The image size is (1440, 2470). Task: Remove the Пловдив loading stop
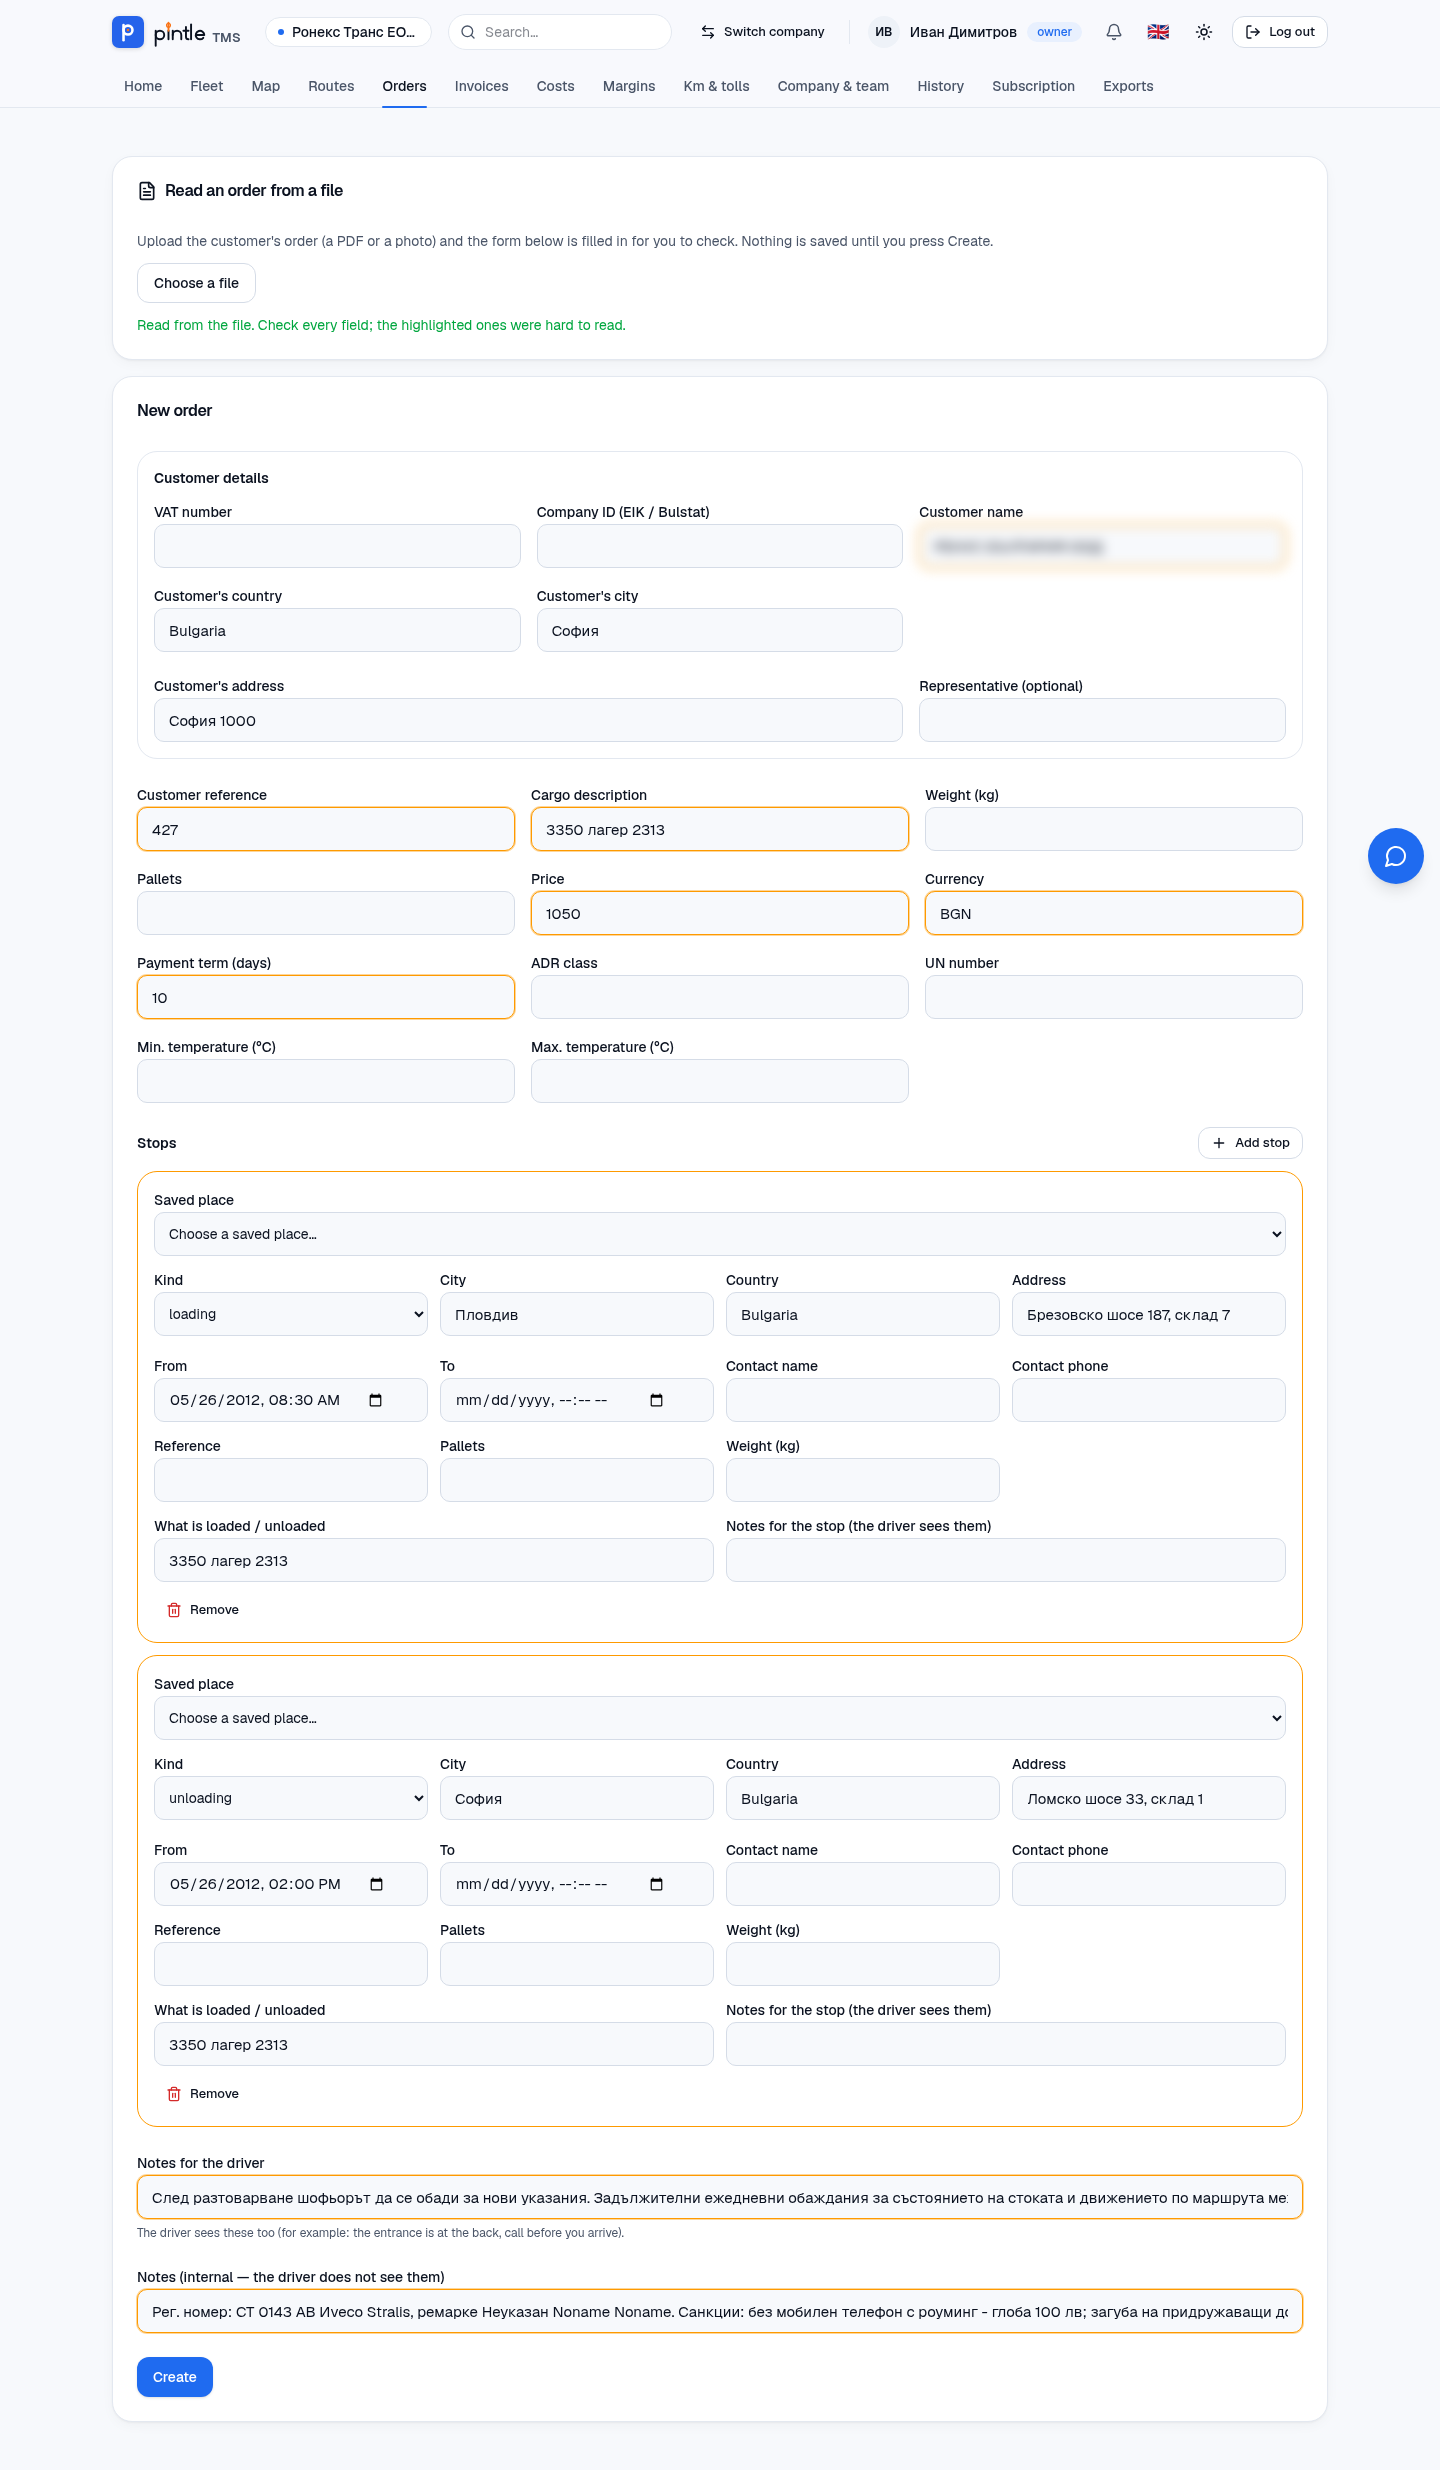[x=203, y=1610]
